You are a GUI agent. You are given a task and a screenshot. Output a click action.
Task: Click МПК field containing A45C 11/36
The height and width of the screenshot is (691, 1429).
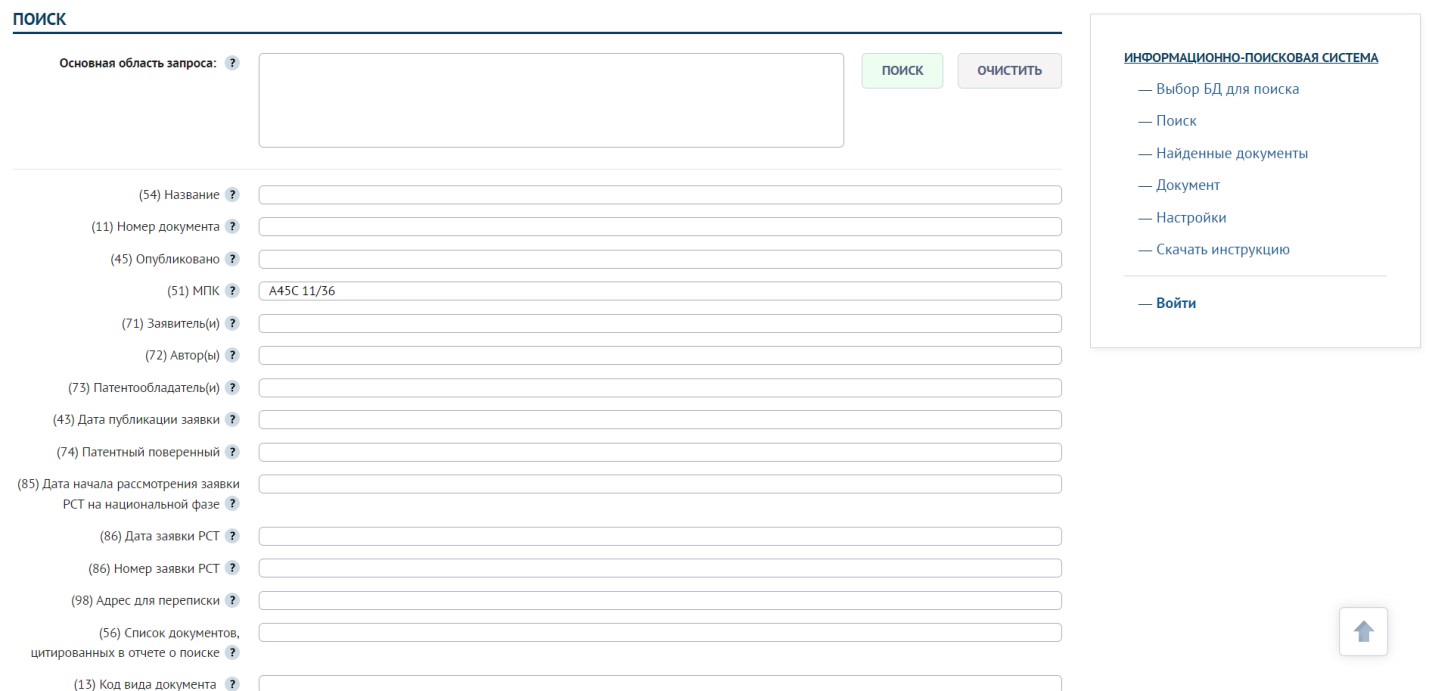(x=660, y=291)
